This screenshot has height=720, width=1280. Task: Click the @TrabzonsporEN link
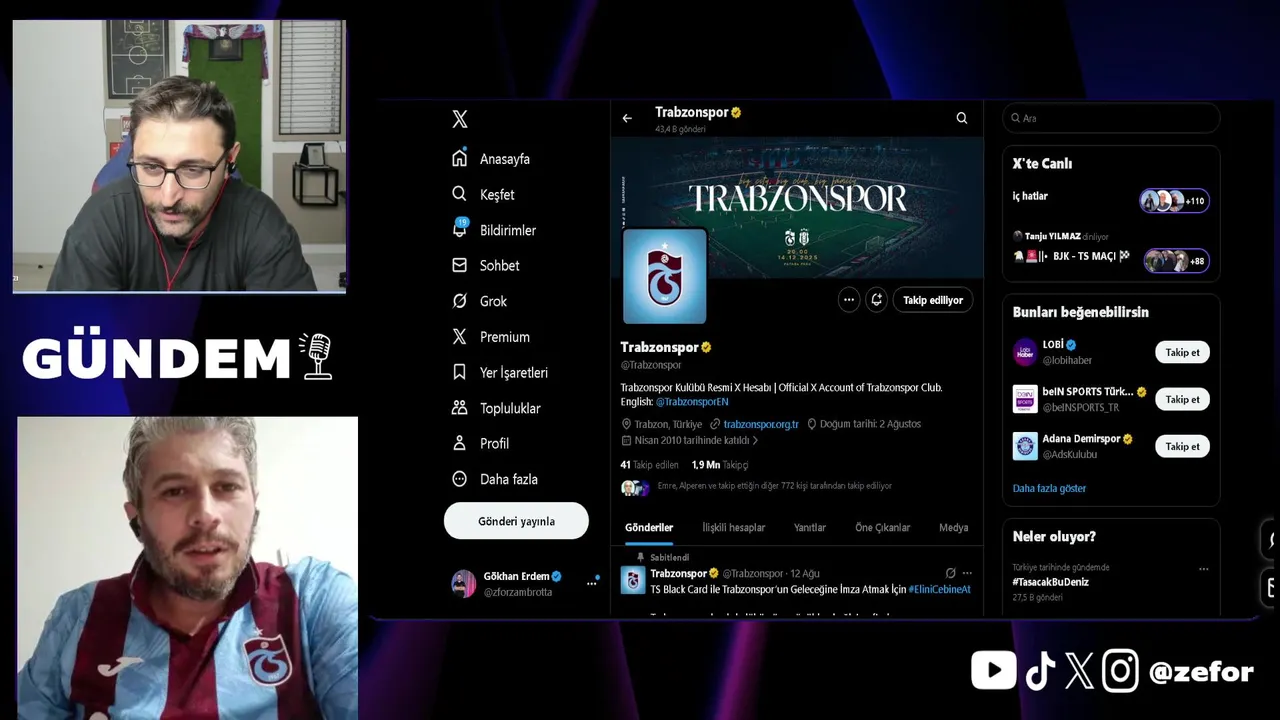[692, 401]
